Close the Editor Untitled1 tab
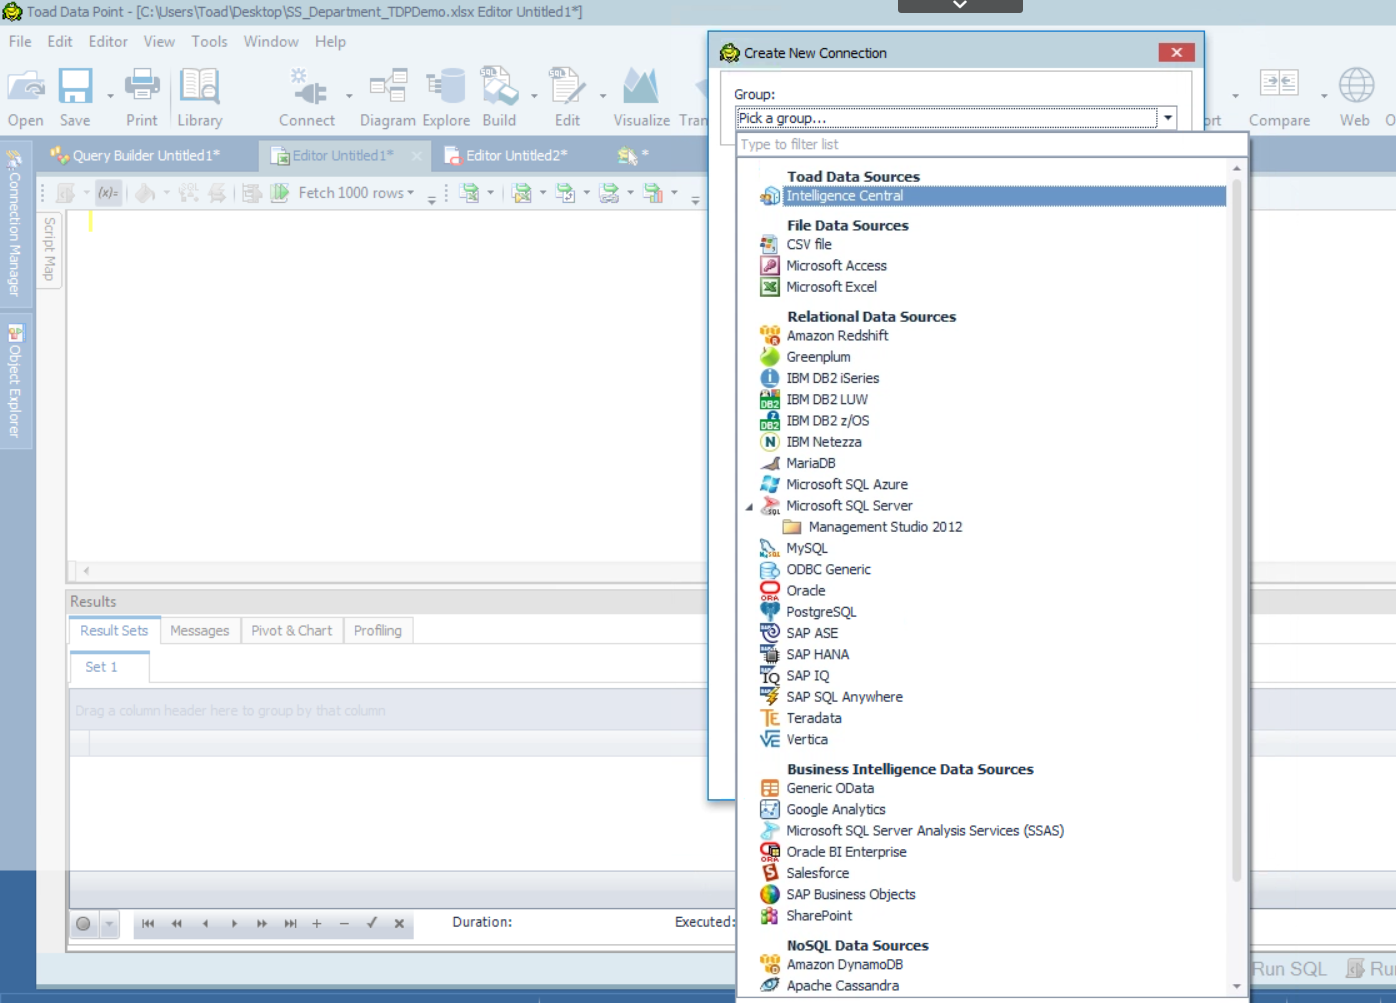 point(417,155)
